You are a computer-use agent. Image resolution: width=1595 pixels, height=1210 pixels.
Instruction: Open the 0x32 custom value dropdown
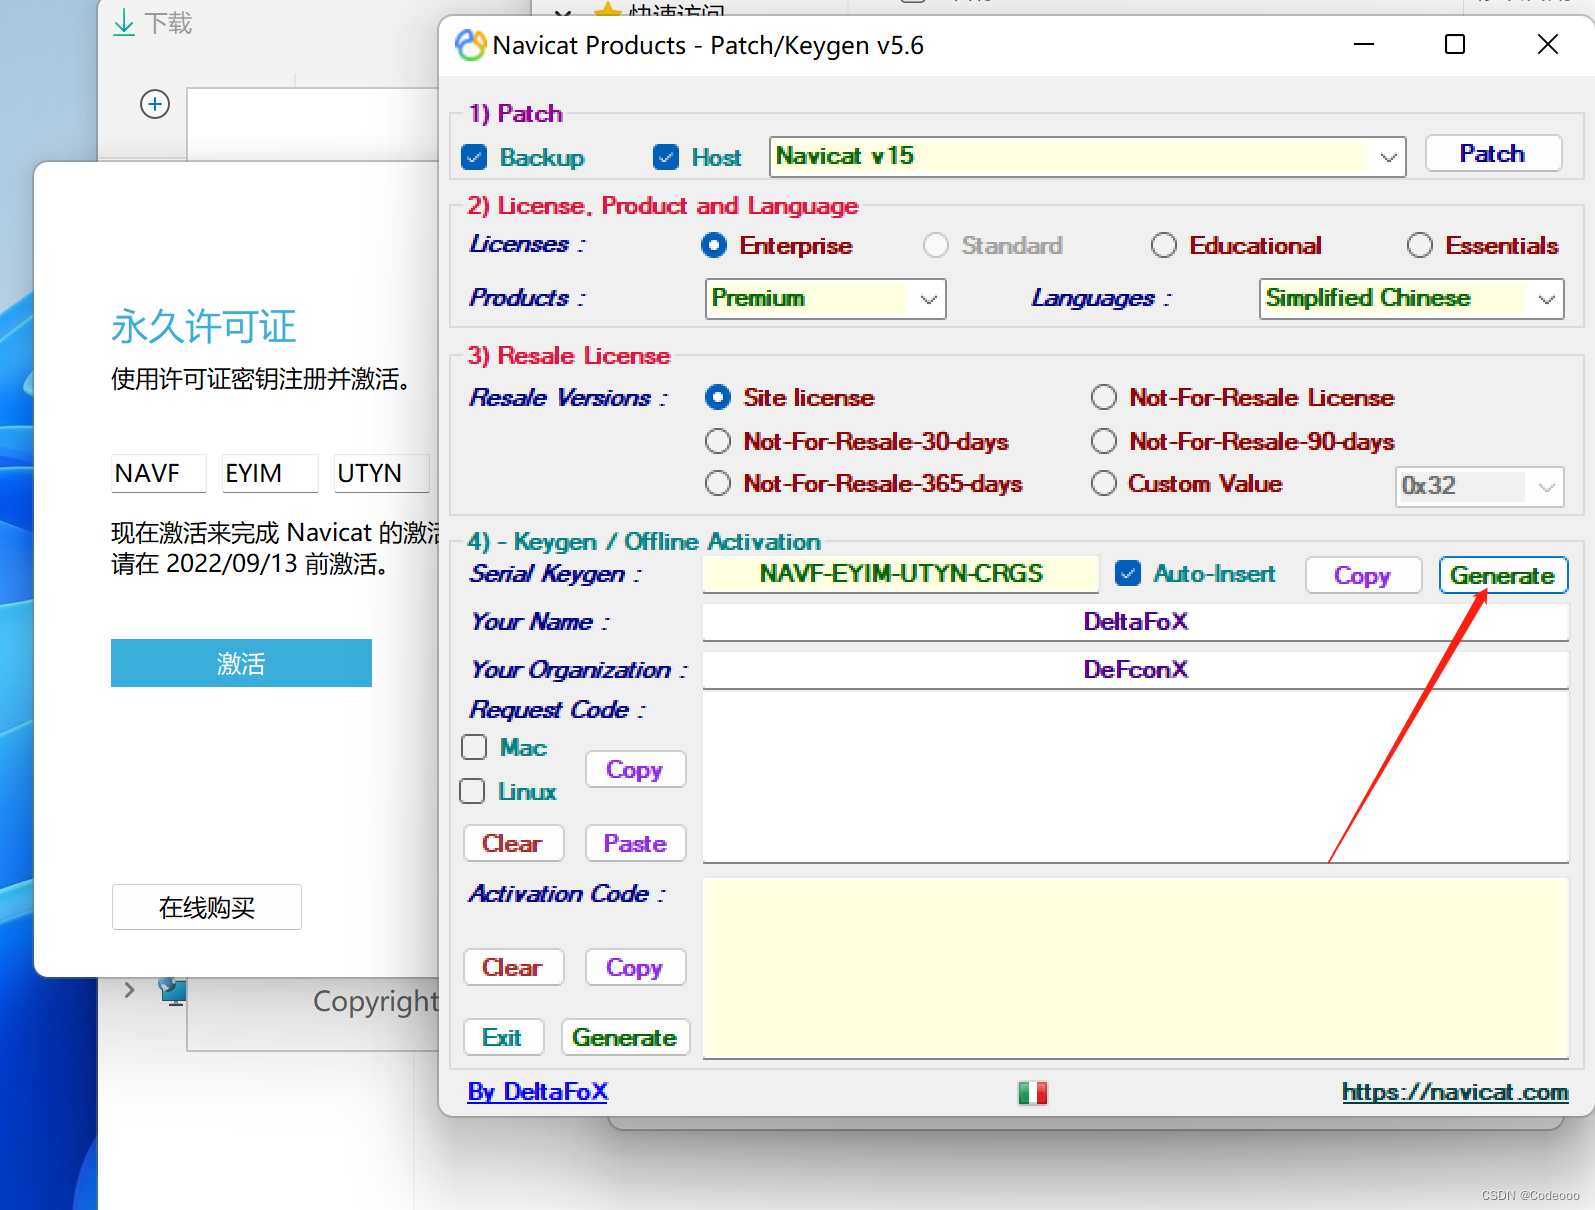(x=1479, y=487)
